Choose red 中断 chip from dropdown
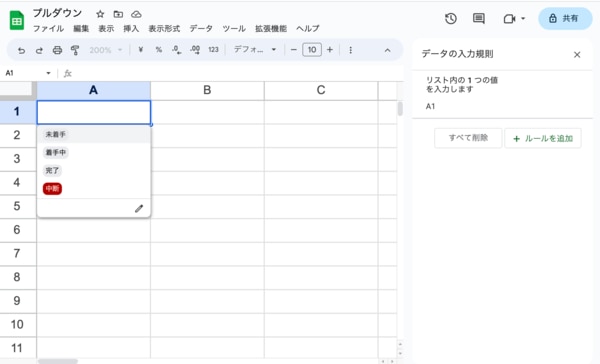The height and width of the screenshot is (364, 600). (x=52, y=189)
